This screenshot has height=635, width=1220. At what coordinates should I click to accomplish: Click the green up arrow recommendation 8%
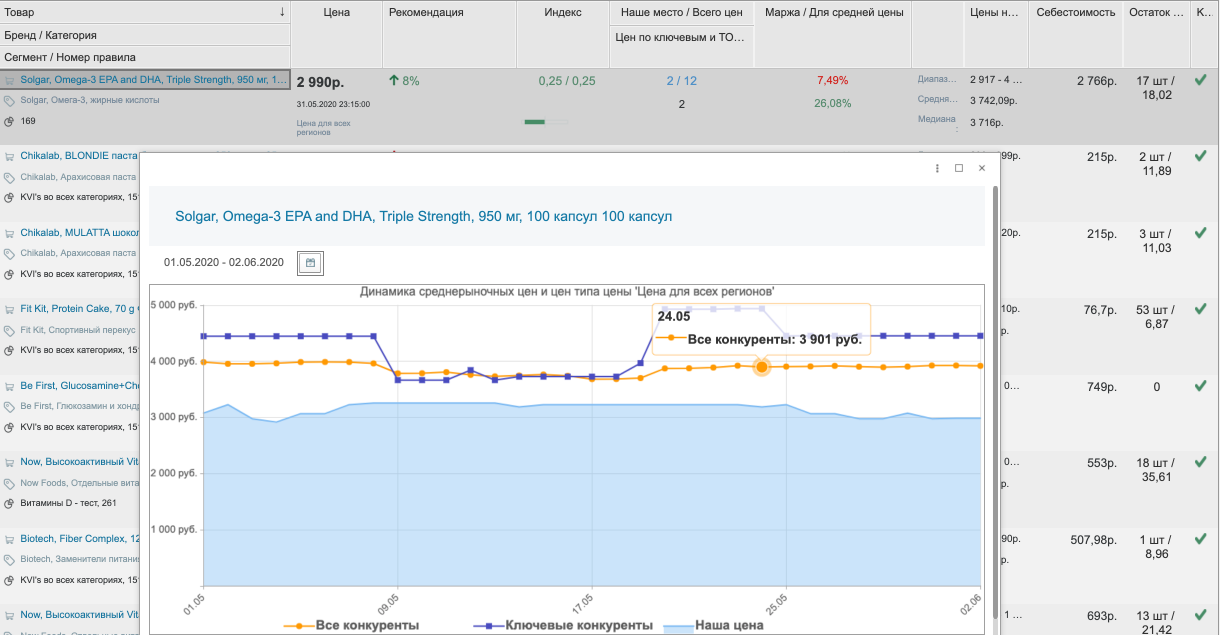[394, 80]
